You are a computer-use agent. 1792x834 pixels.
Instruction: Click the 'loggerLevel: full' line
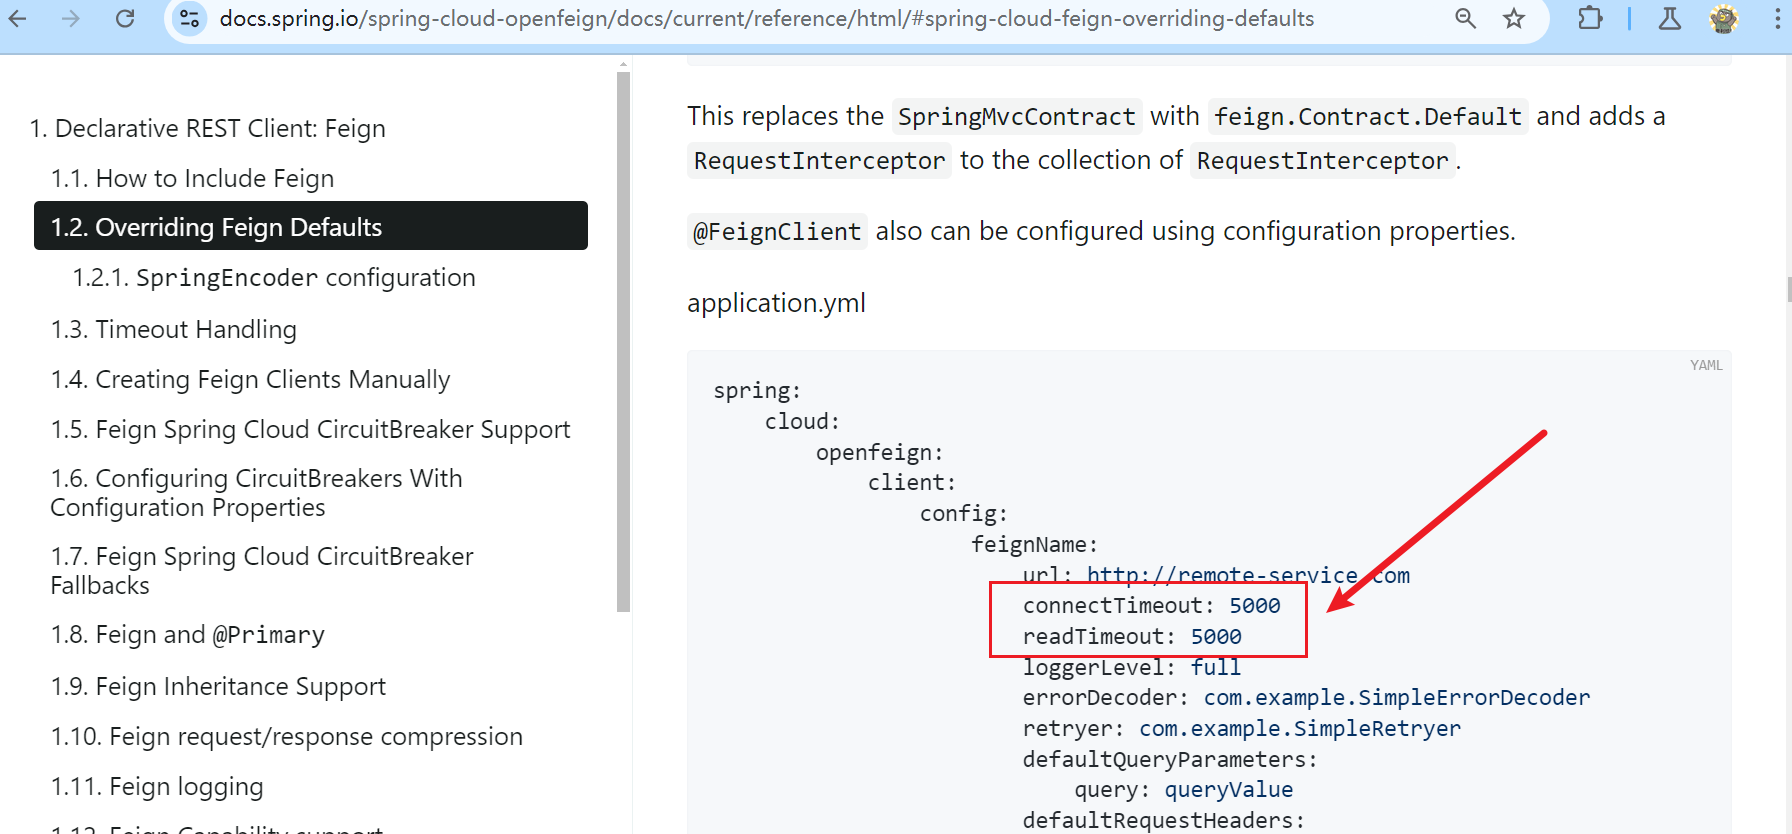tap(1132, 668)
